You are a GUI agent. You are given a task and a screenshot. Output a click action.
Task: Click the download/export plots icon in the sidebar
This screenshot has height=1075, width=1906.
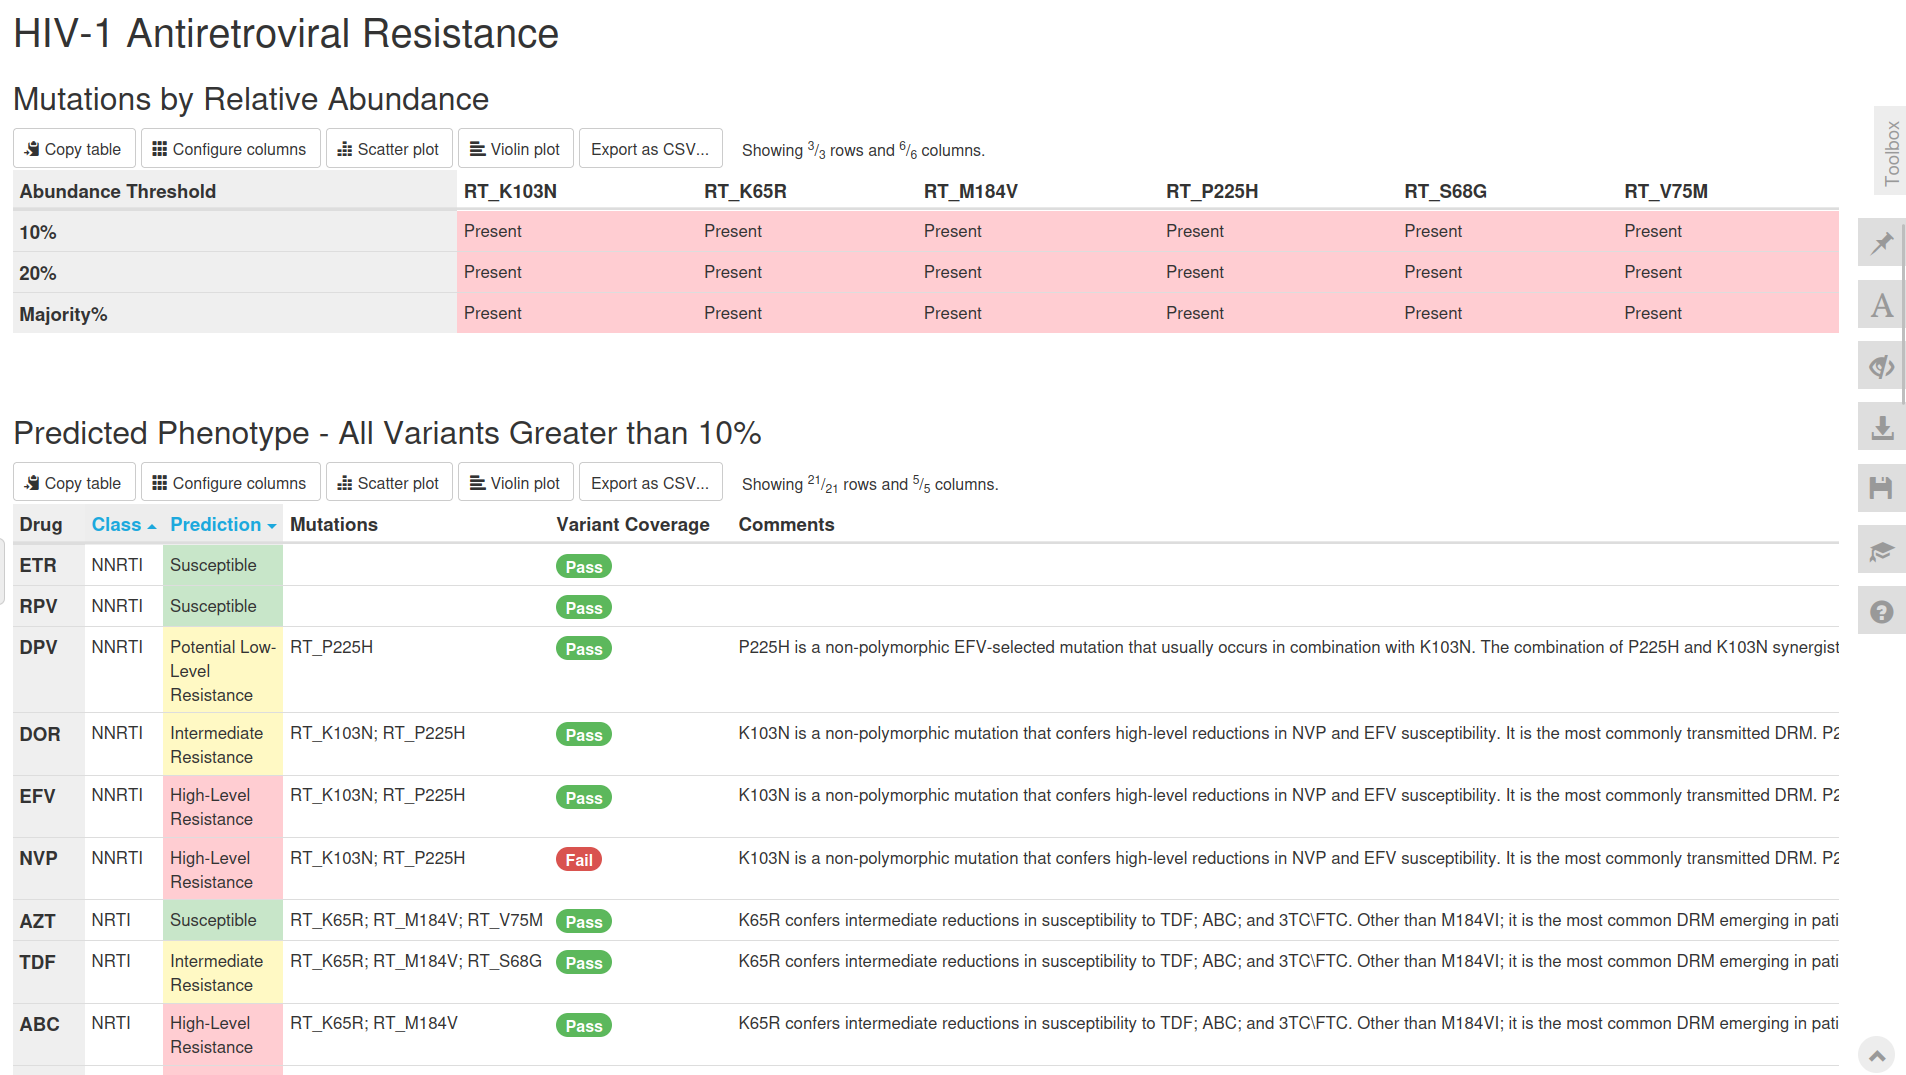click(x=1882, y=427)
